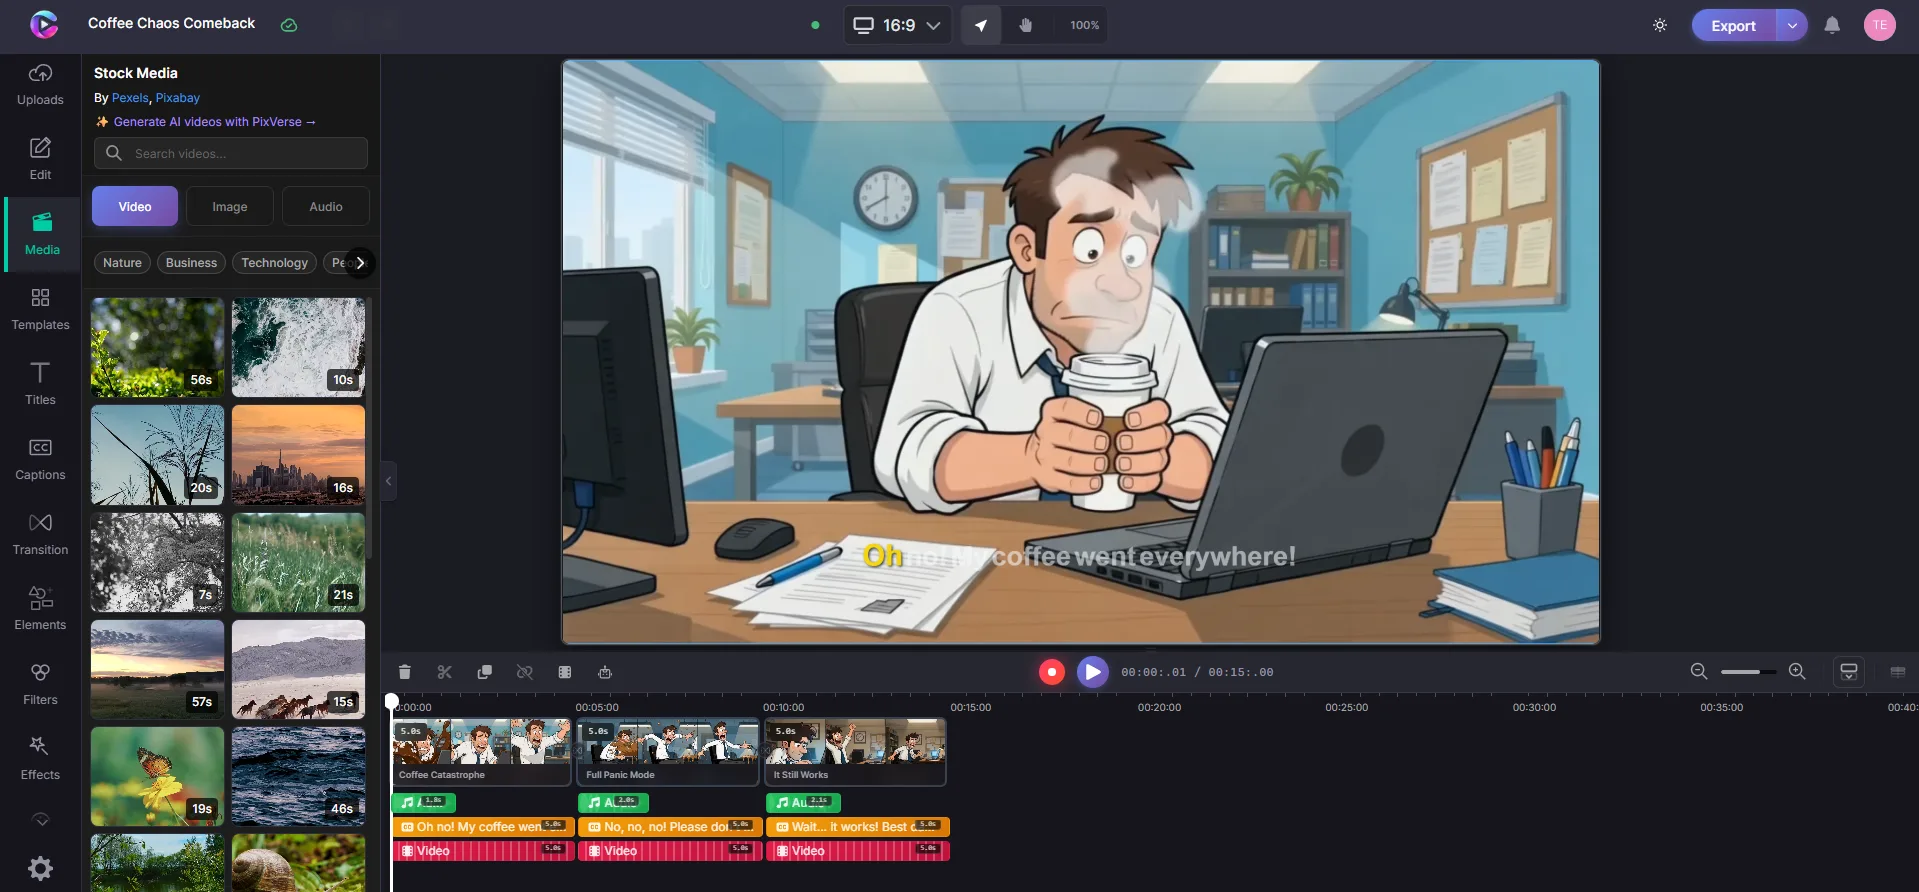This screenshot has width=1919, height=892.
Task: Open the Transition panel
Action: pyautogui.click(x=40, y=535)
